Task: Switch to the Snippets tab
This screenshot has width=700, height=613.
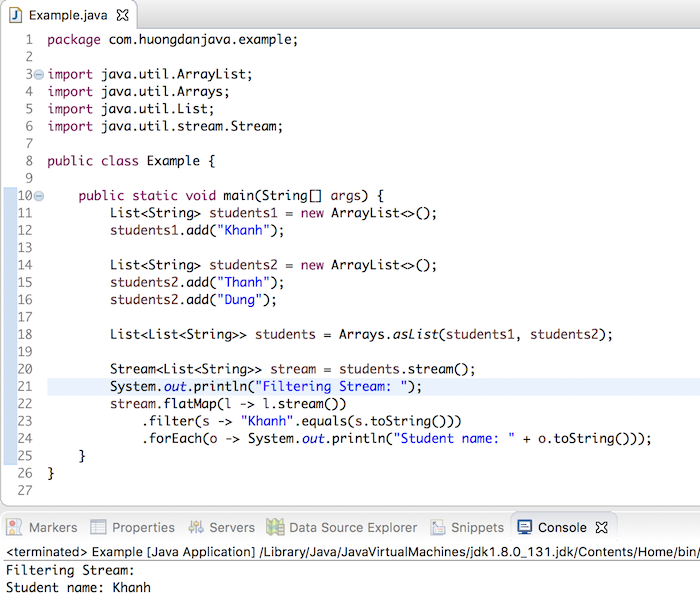Action: coord(467,527)
